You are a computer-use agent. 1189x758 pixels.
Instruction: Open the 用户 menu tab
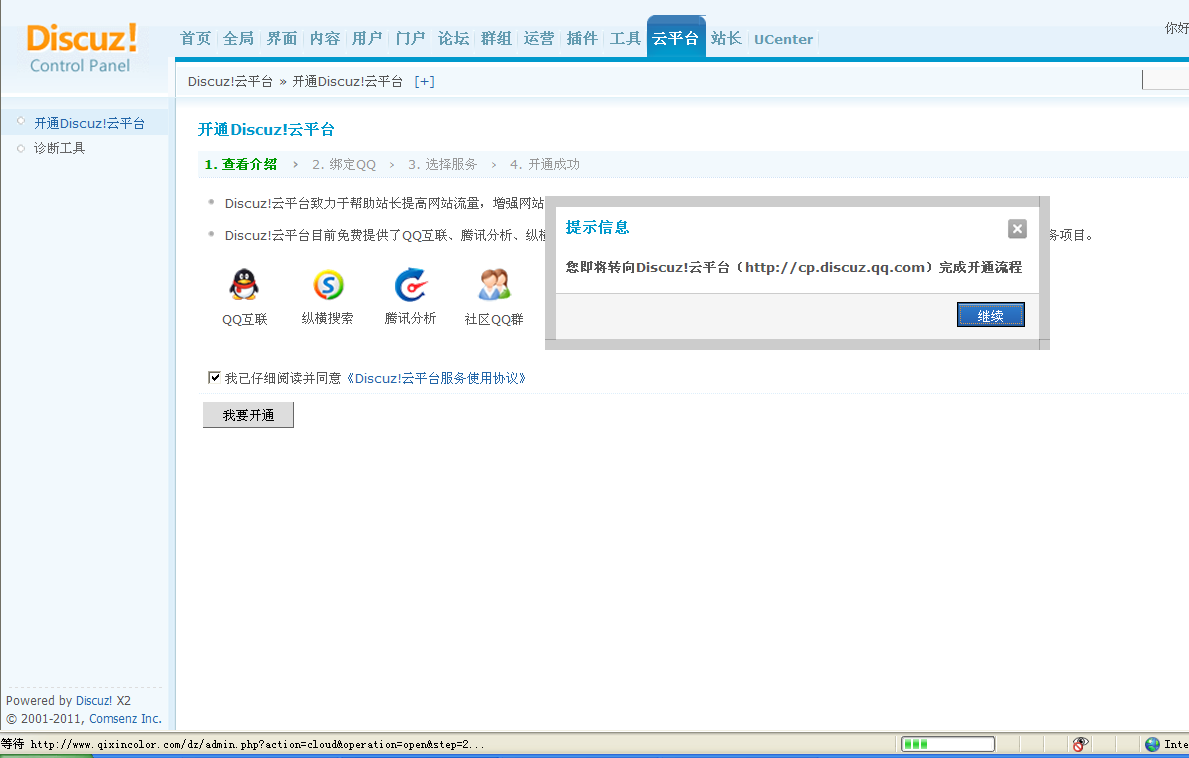pos(367,39)
